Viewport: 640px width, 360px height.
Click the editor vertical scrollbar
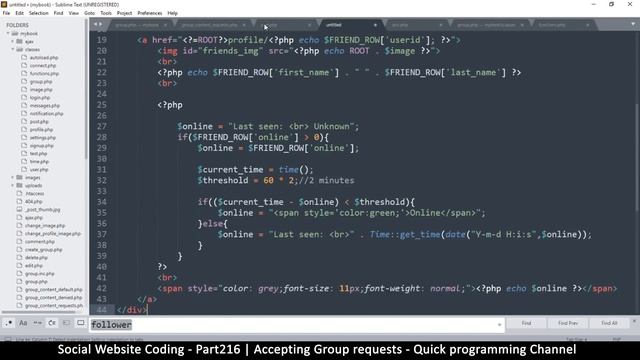tap(638, 157)
